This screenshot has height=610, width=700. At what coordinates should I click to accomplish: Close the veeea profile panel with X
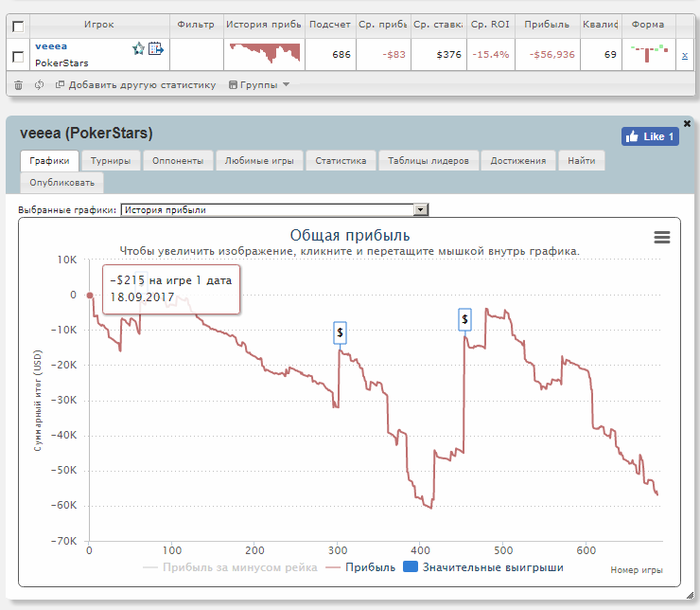pyautogui.click(x=687, y=123)
